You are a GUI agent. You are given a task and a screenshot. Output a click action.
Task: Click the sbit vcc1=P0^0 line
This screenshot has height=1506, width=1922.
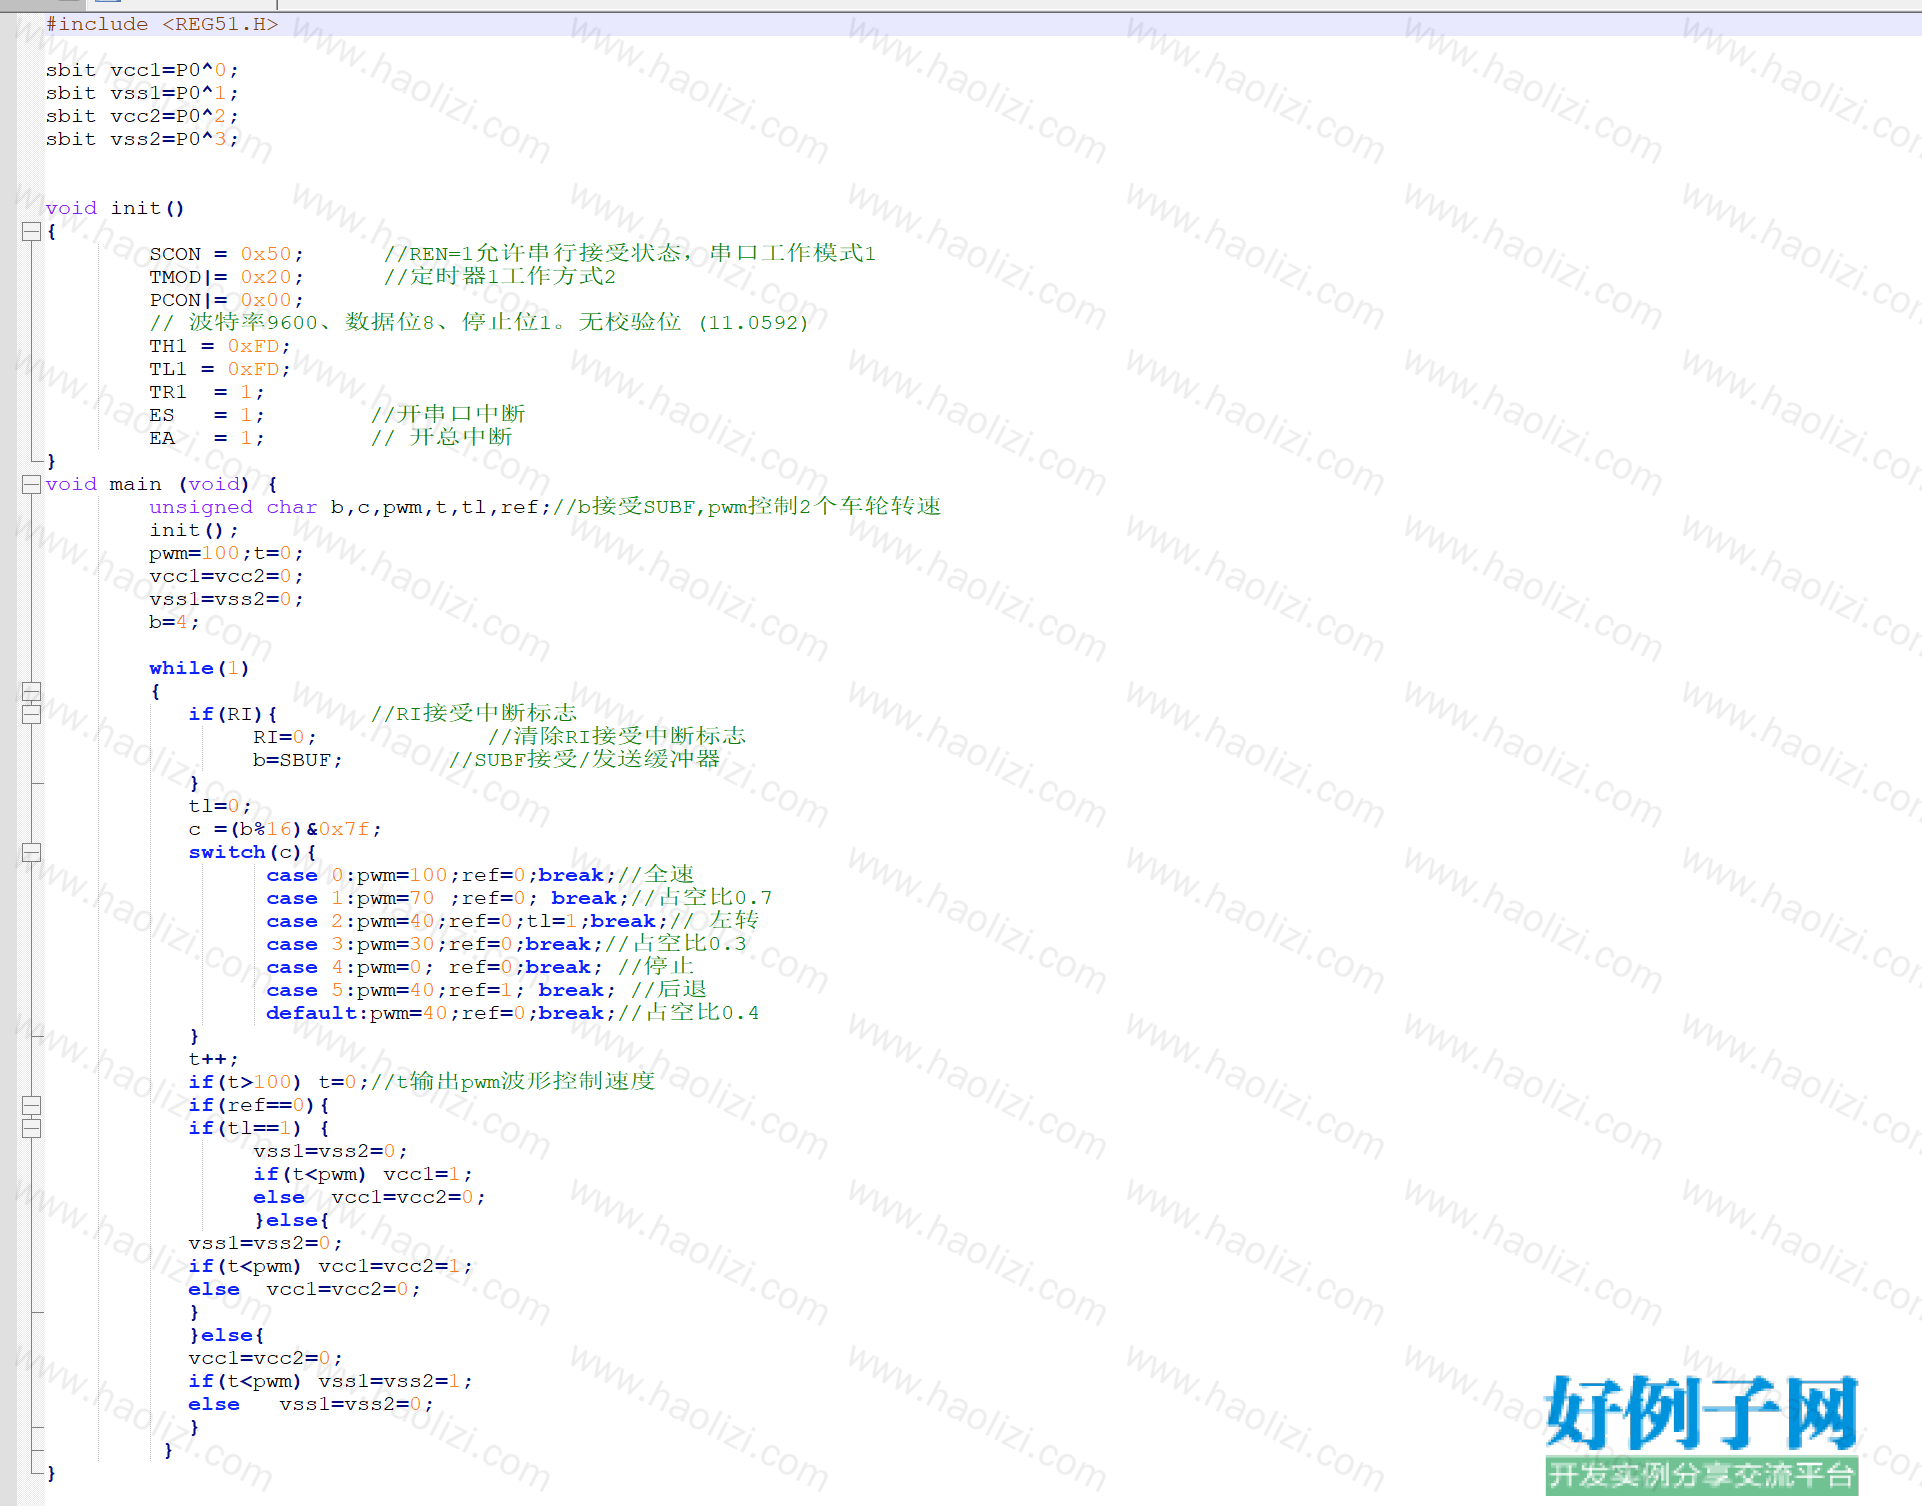pos(142,70)
